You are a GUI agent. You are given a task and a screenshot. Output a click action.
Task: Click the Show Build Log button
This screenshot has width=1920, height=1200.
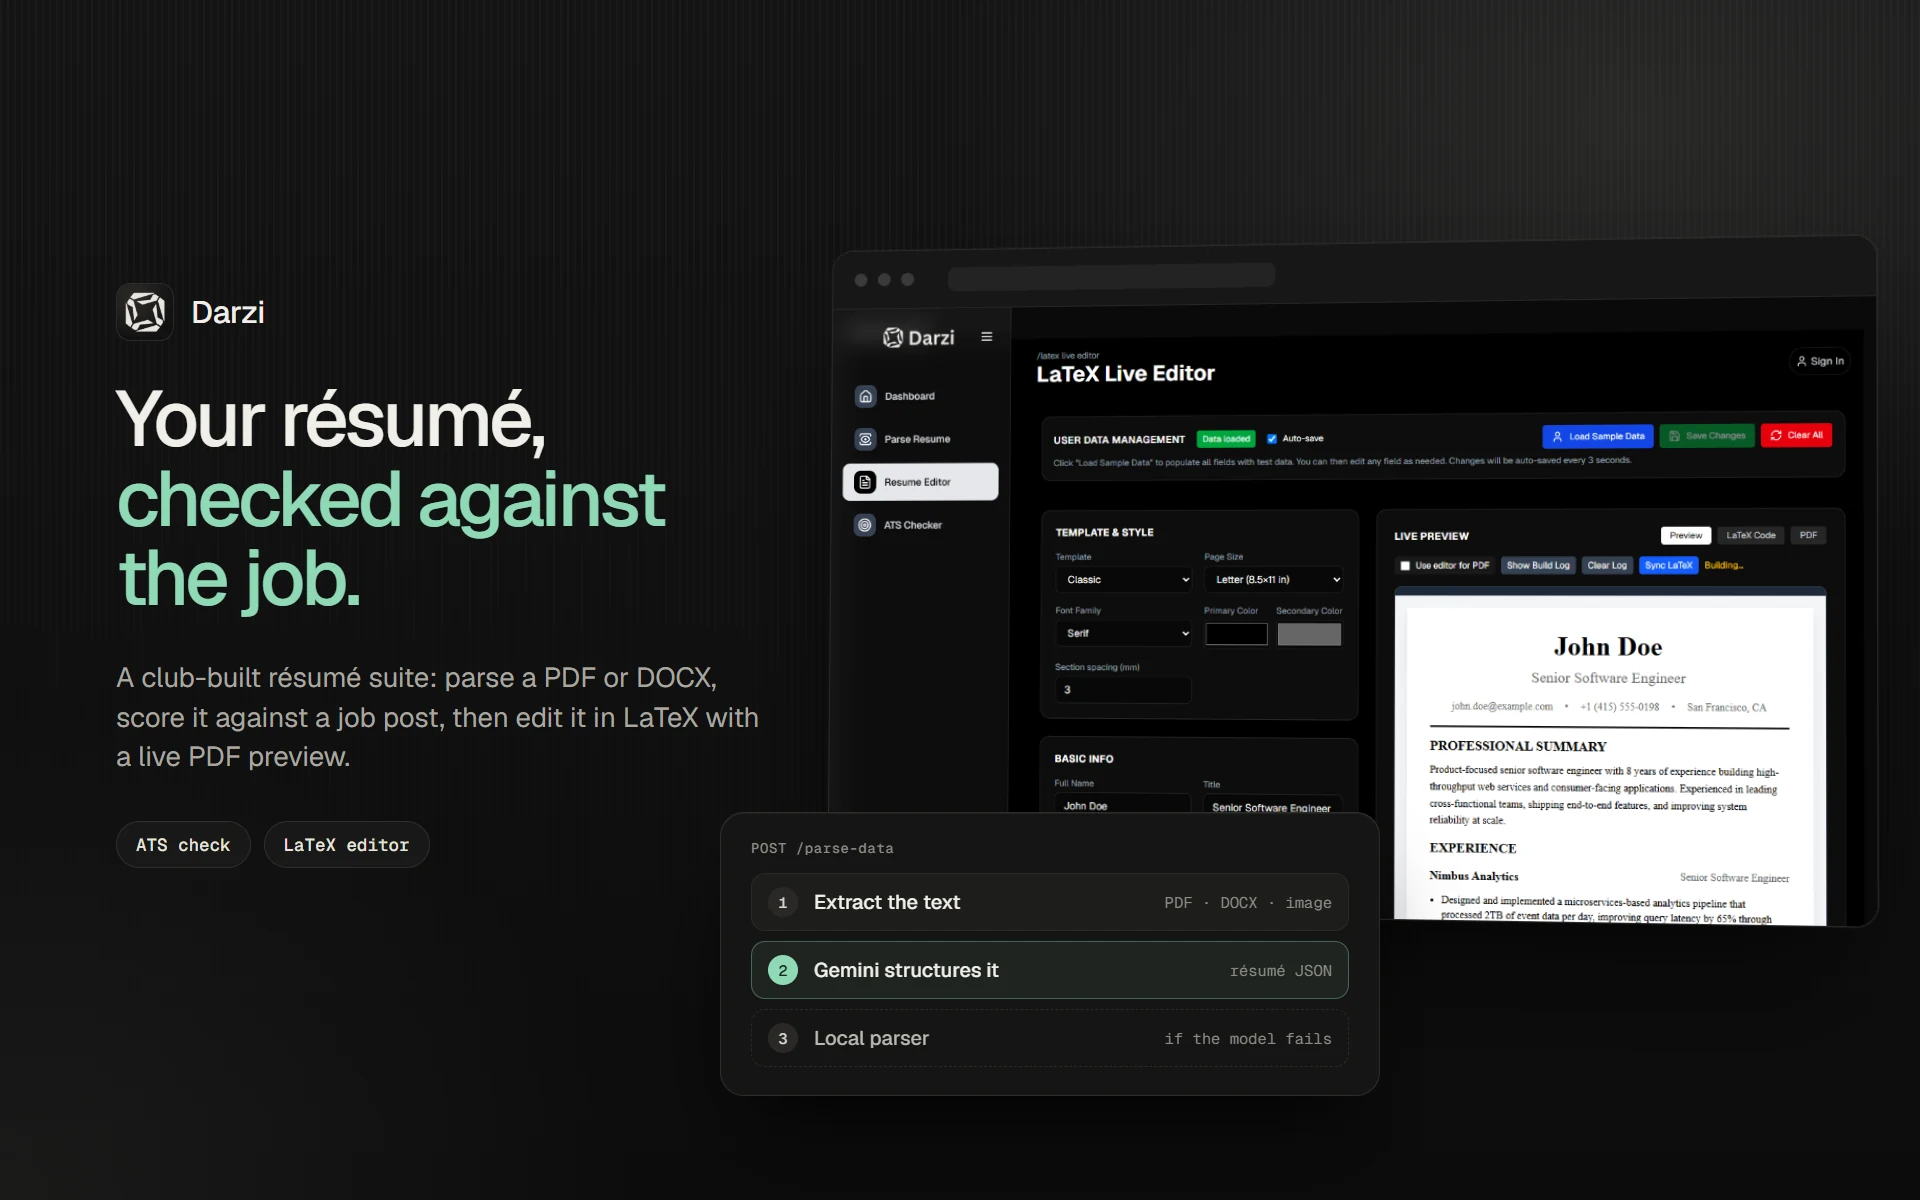[1538, 565]
